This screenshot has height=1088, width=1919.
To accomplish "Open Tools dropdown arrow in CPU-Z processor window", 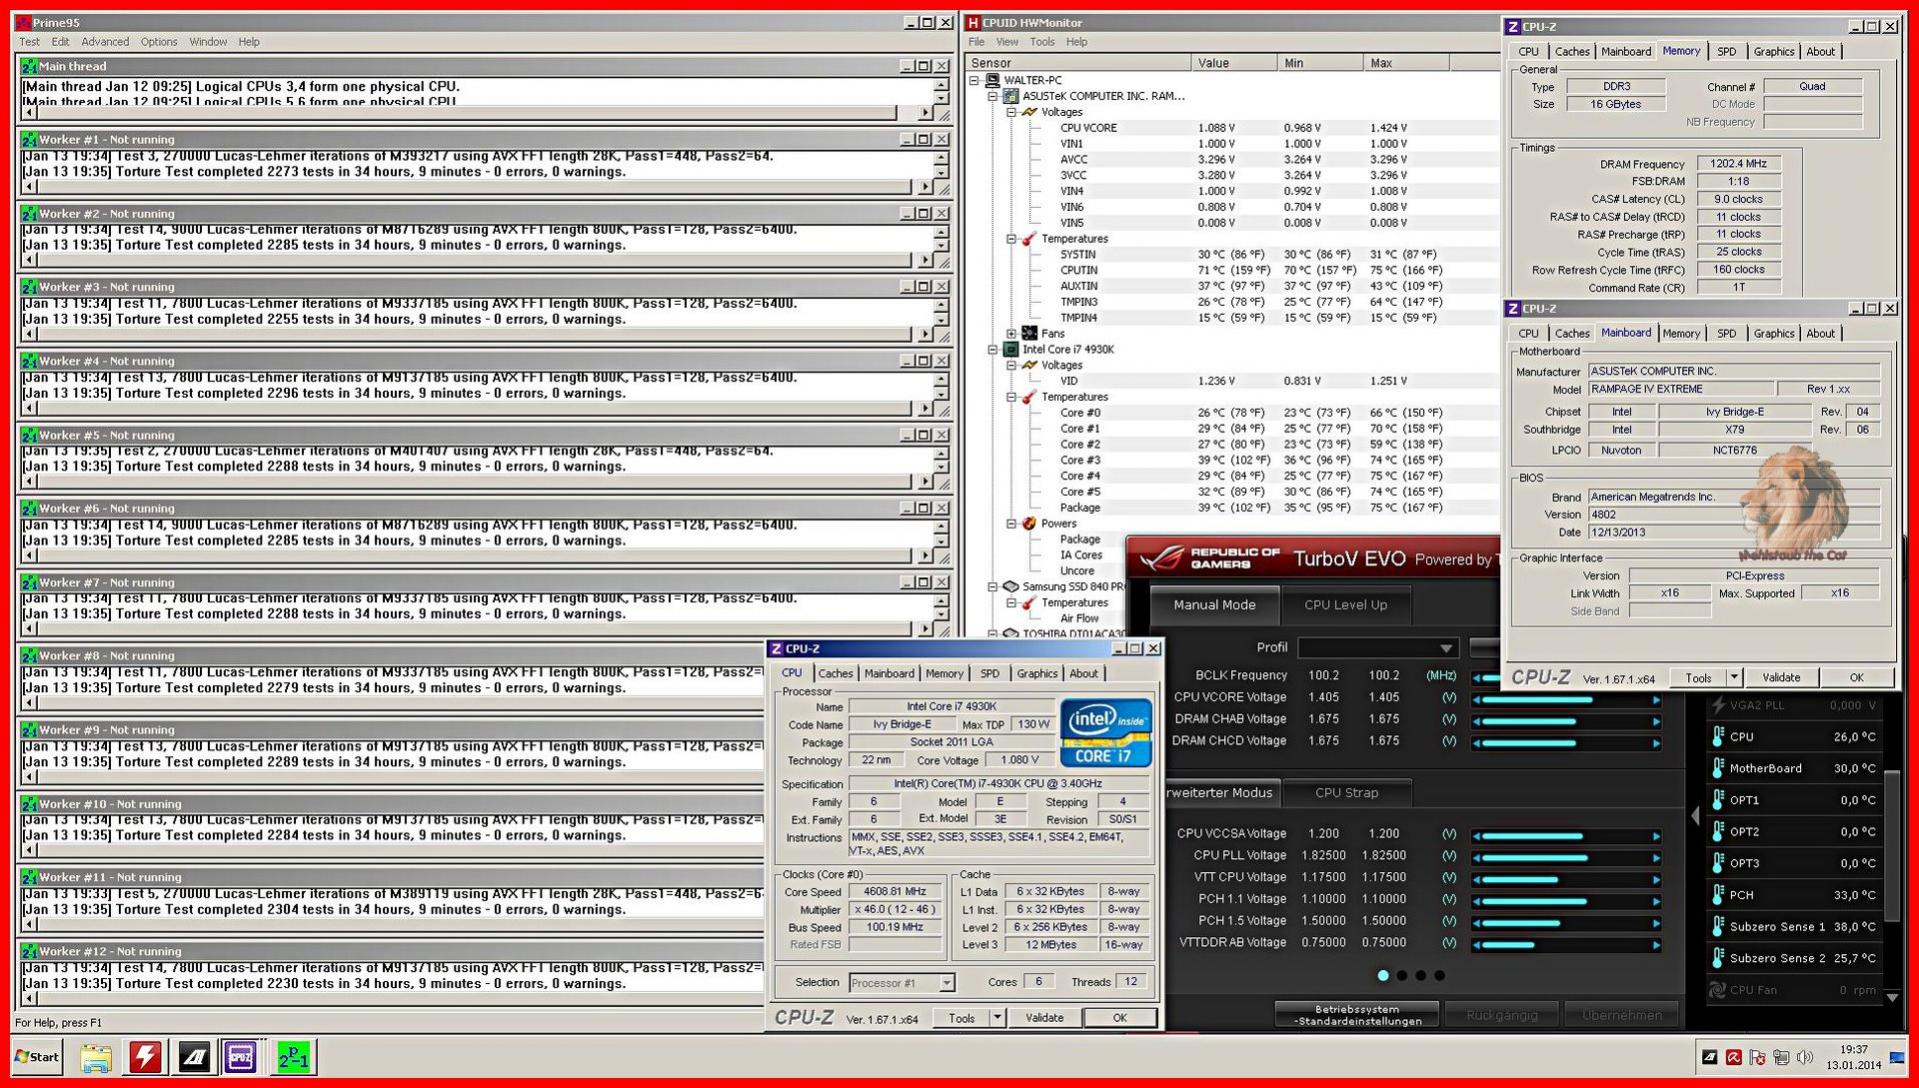I will pyautogui.click(x=997, y=1018).
